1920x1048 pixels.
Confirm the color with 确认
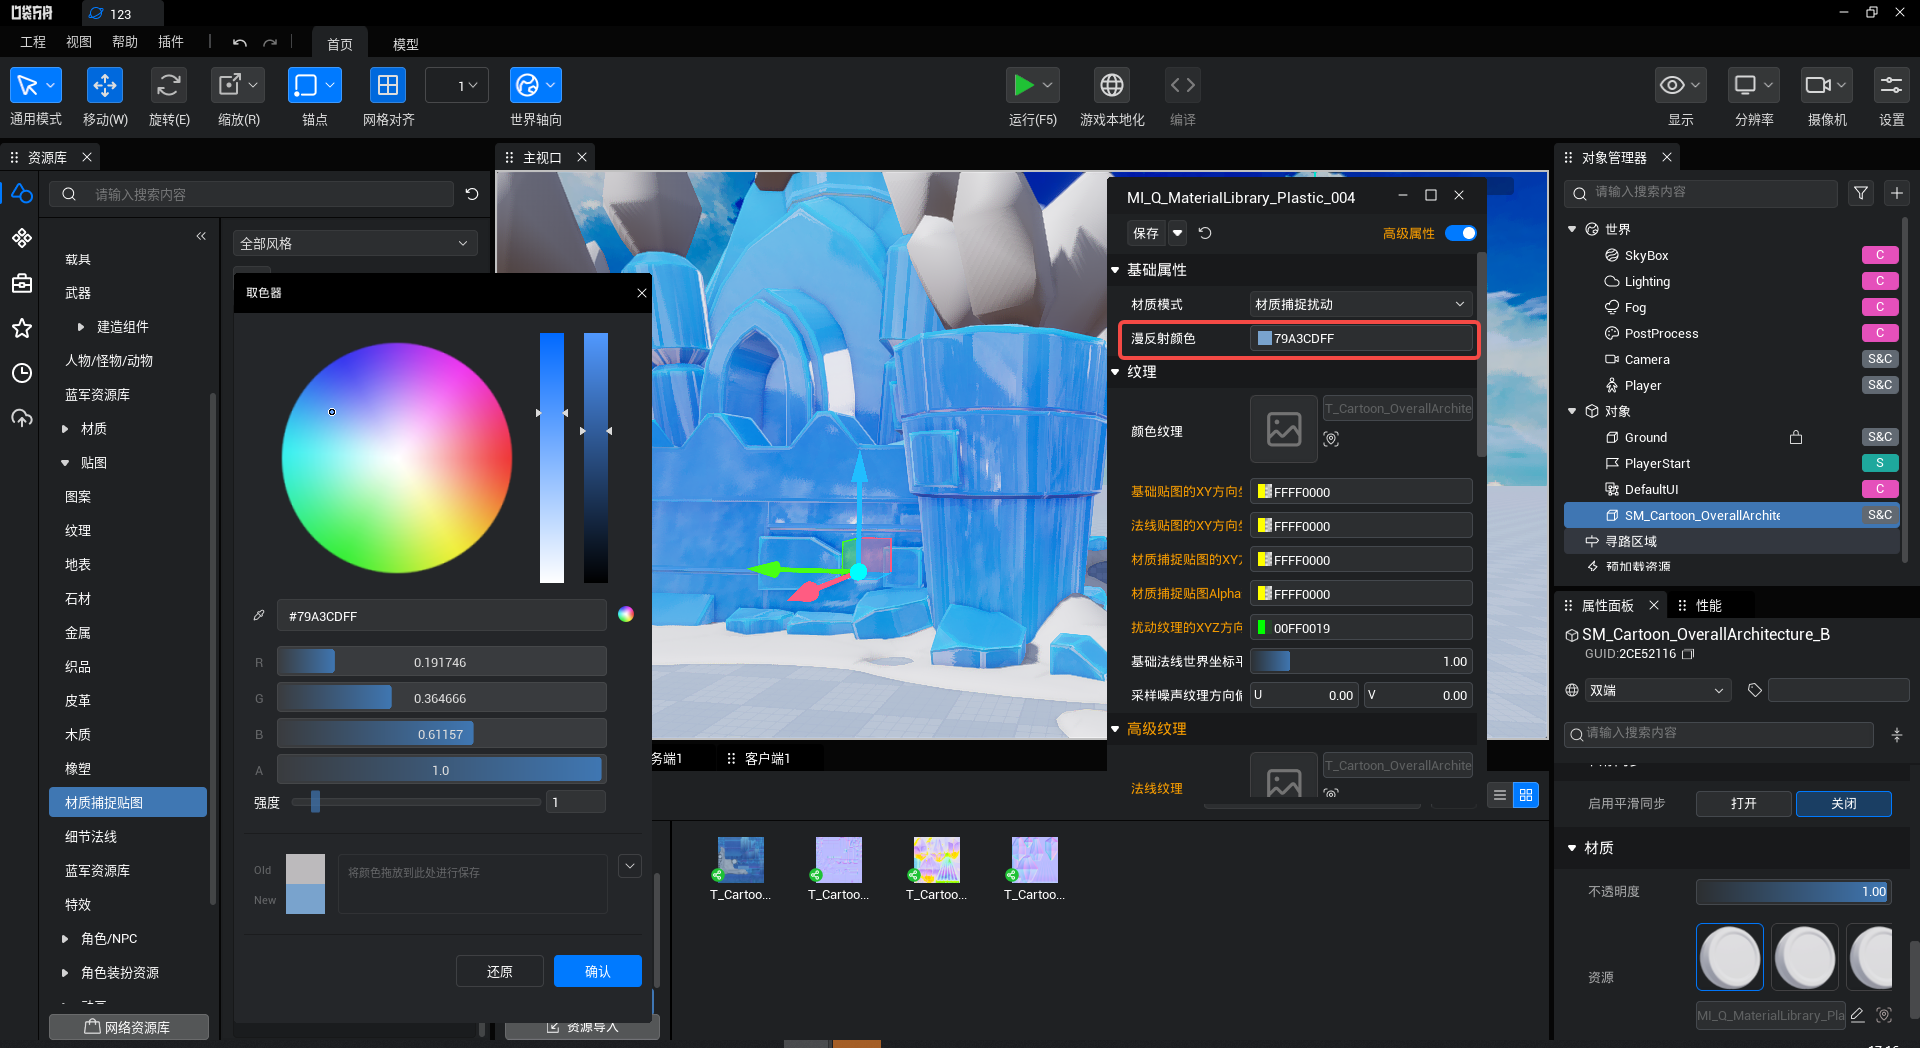click(598, 971)
